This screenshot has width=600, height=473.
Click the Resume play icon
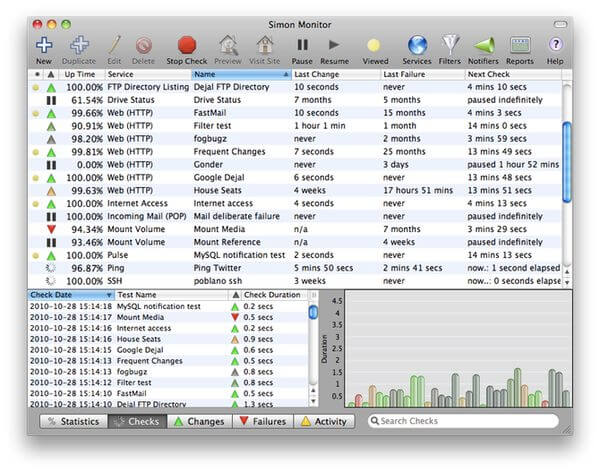[334, 45]
